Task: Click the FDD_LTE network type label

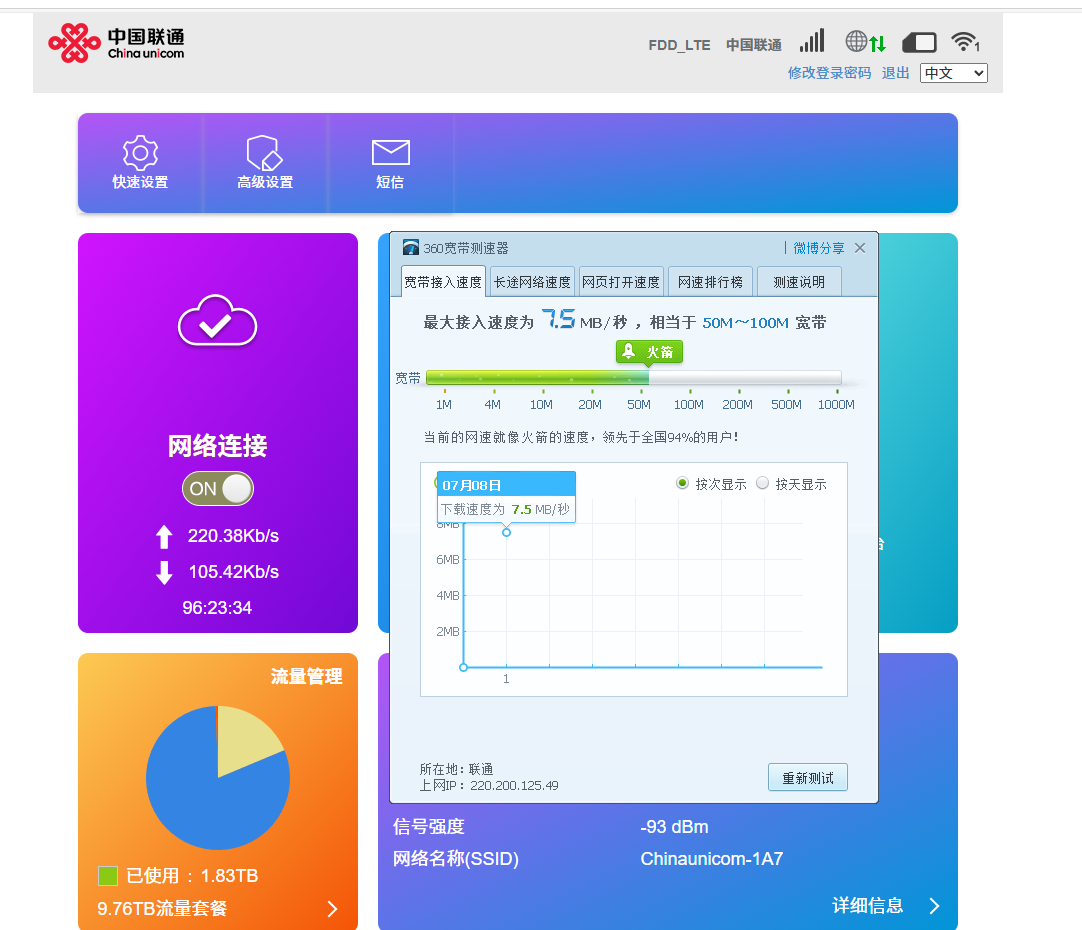Action: pos(679,45)
